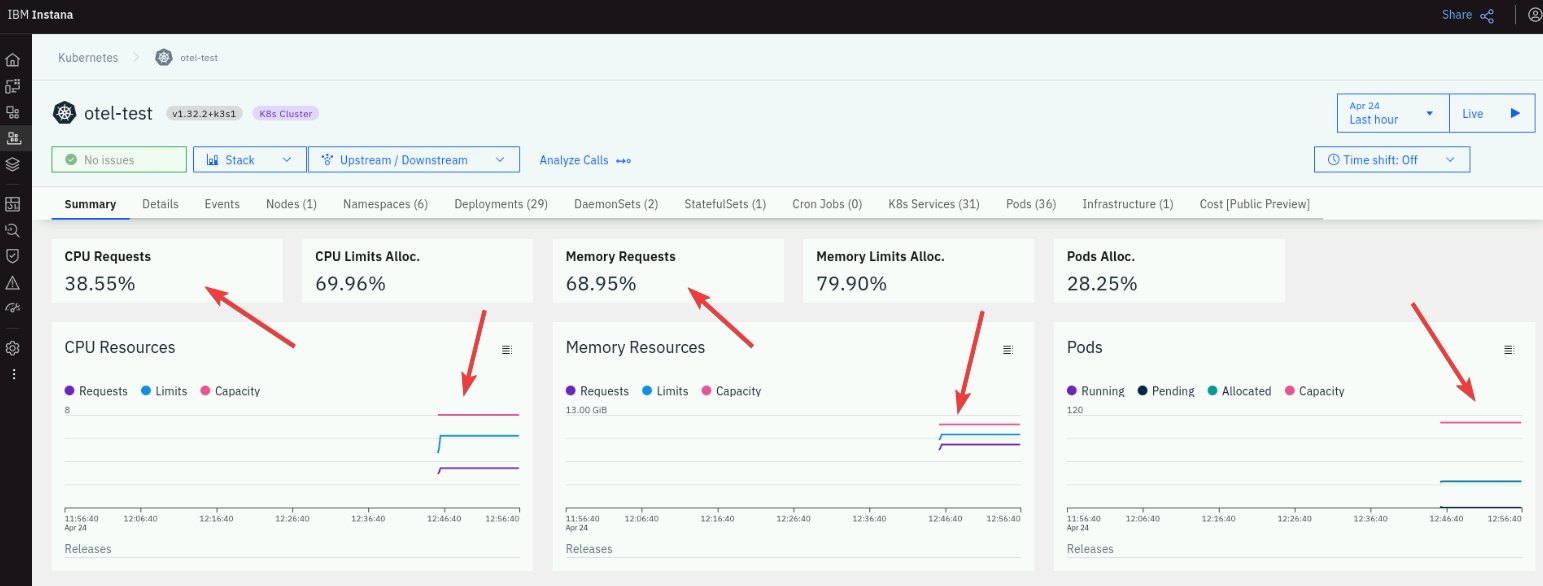Open the More vertical dots in sidebar
Image resolution: width=1543 pixels, height=586 pixels.
click(x=13, y=374)
